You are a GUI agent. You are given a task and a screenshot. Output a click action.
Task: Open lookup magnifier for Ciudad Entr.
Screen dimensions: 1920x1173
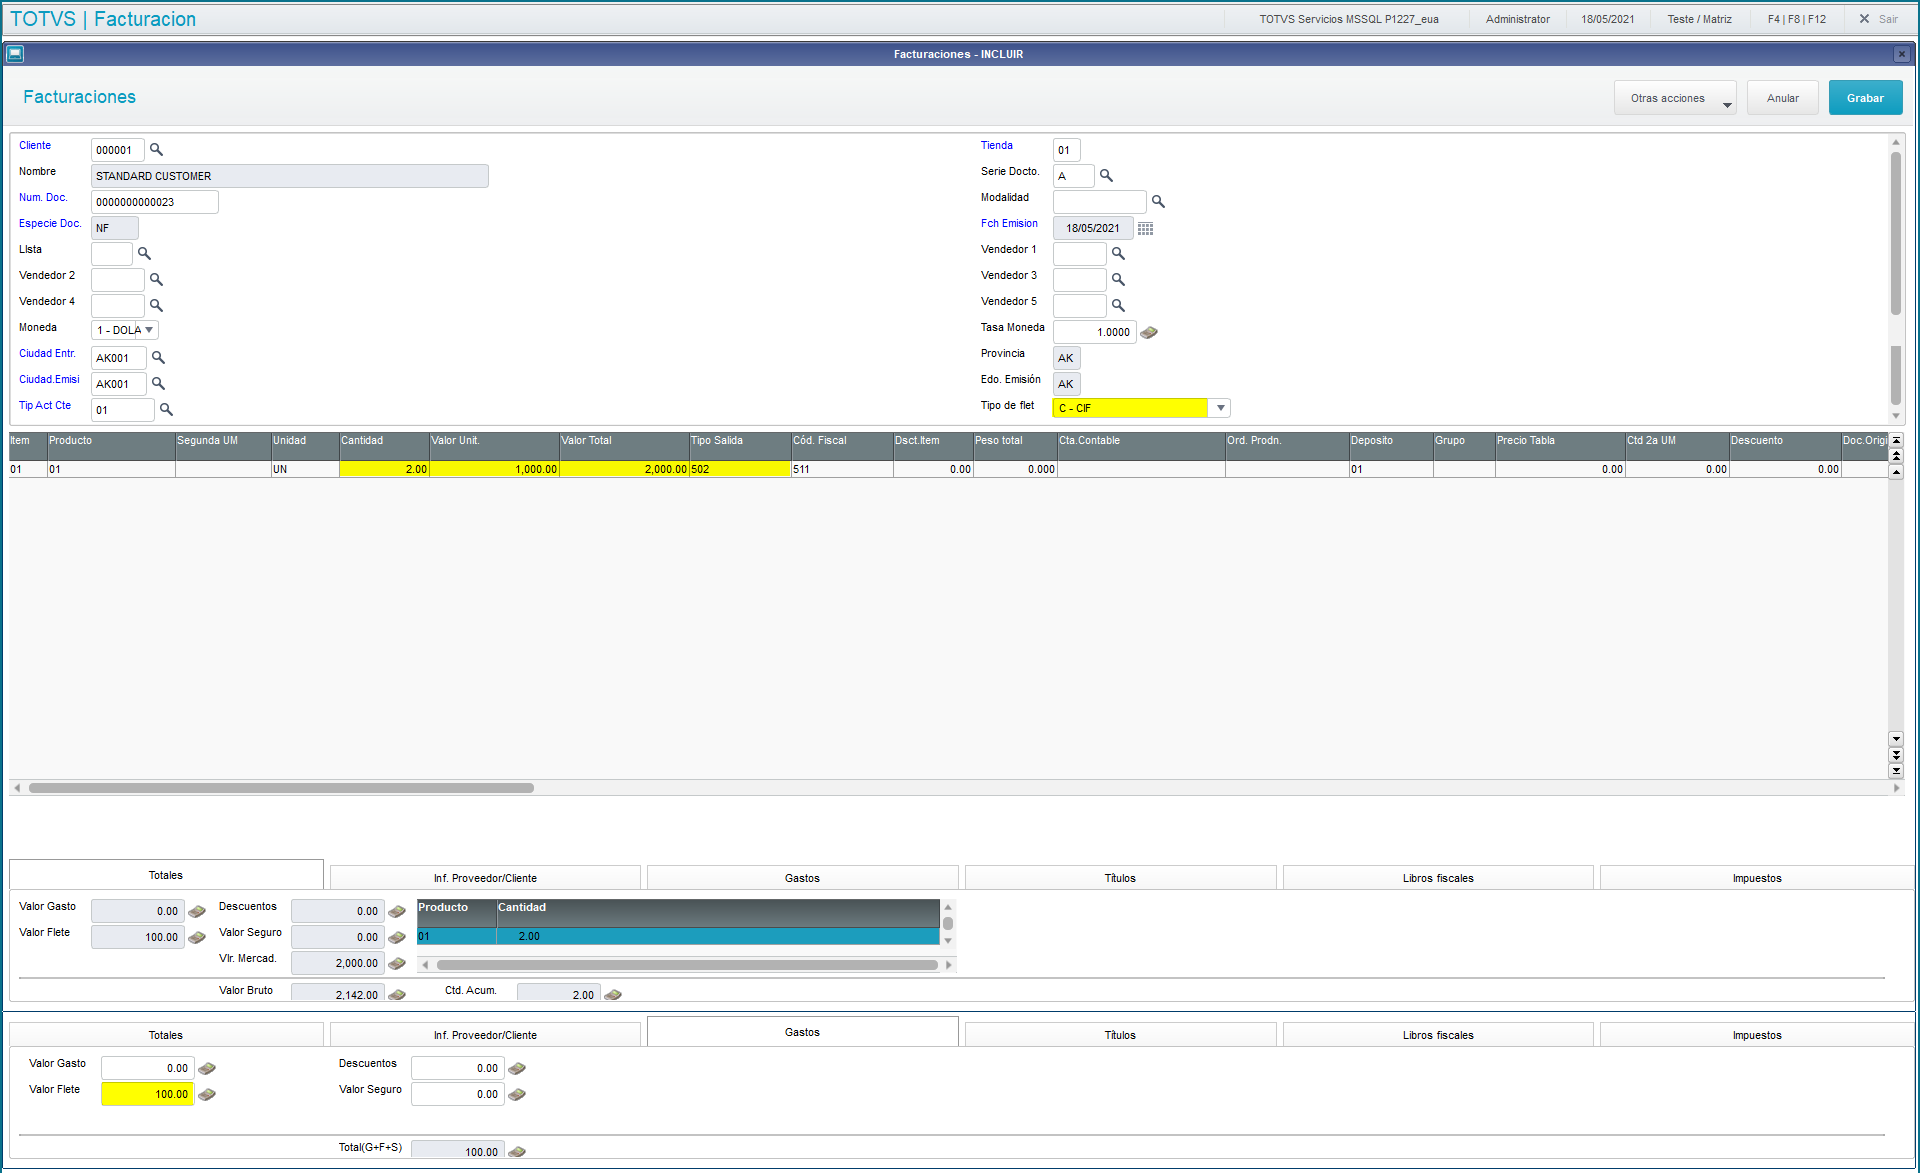coord(158,358)
